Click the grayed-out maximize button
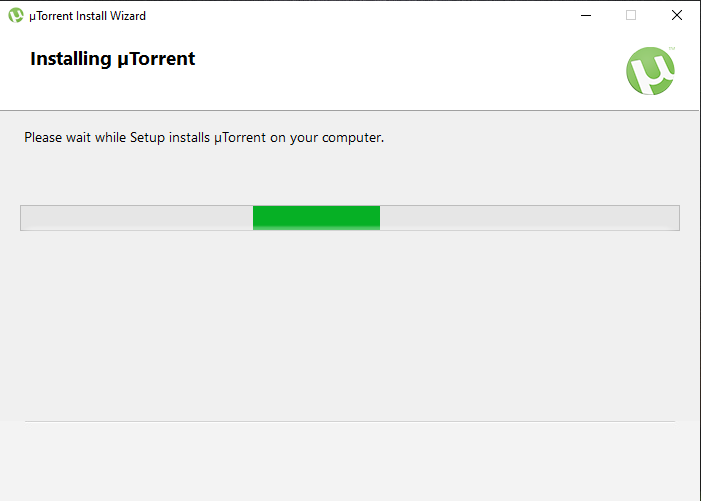Viewport: 701px width, 503px height. pyautogui.click(x=631, y=16)
